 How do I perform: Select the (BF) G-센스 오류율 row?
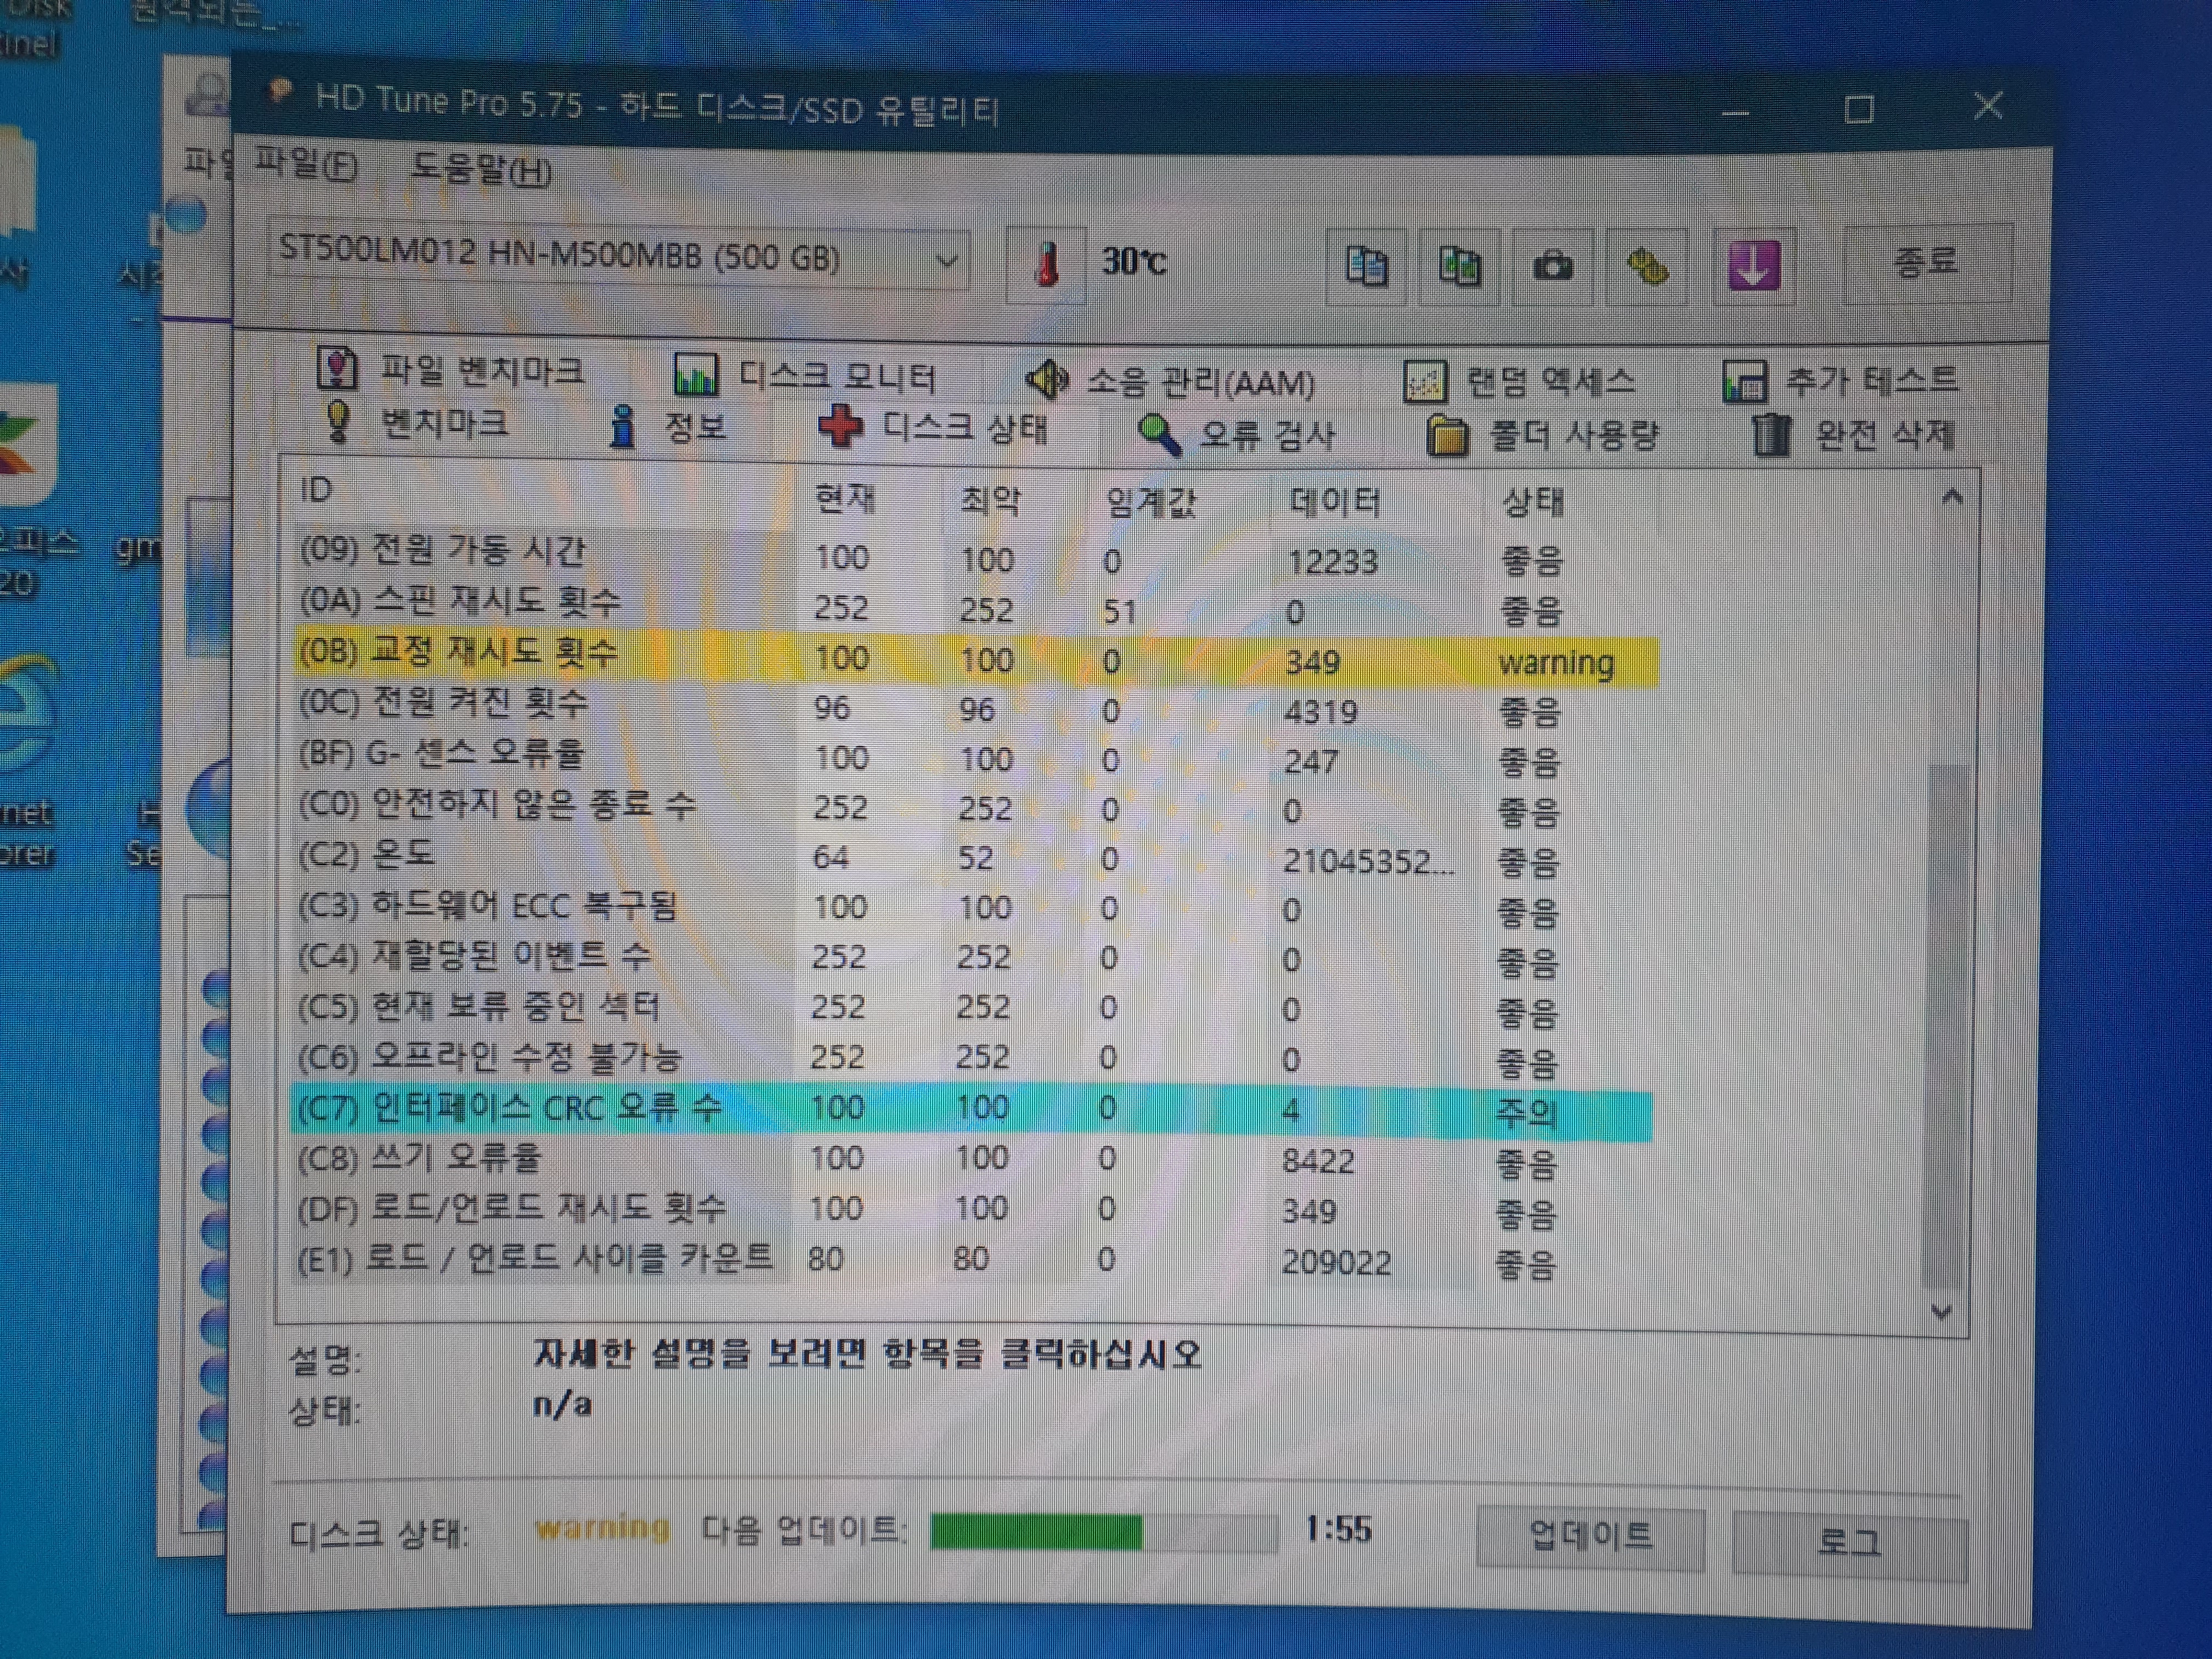click(x=975, y=758)
